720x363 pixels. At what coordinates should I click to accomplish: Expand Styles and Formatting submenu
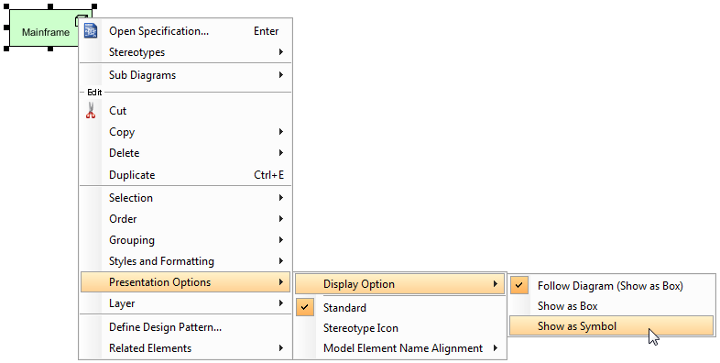(186, 261)
